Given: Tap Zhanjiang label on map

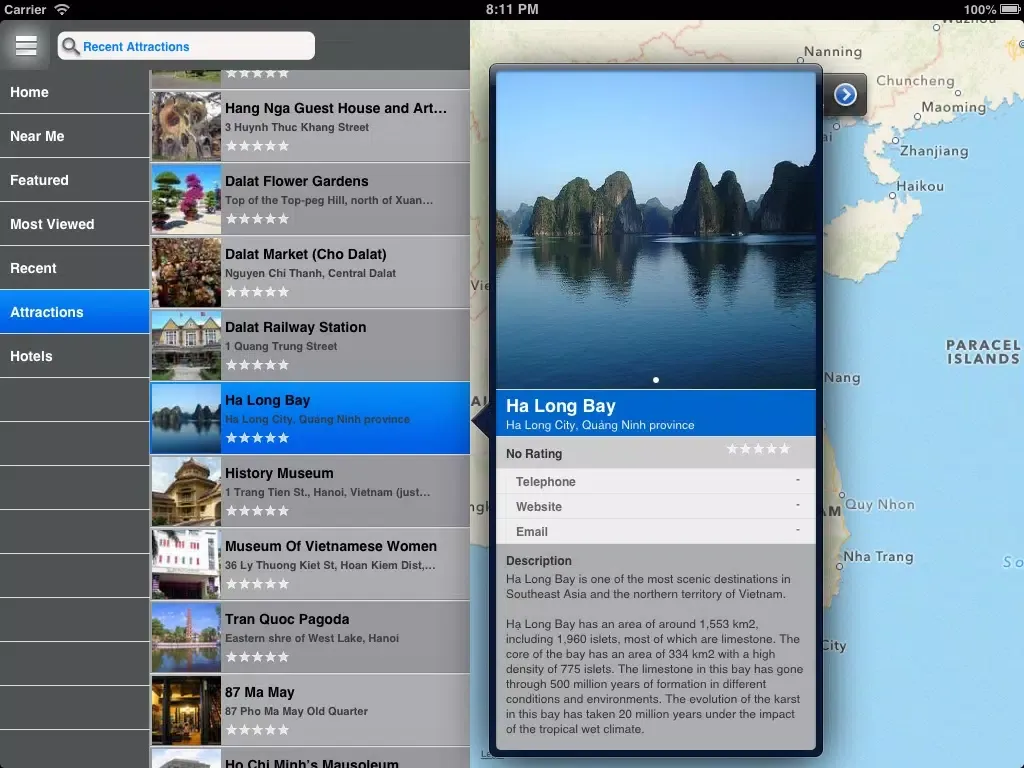Looking at the screenshot, I should [934, 152].
